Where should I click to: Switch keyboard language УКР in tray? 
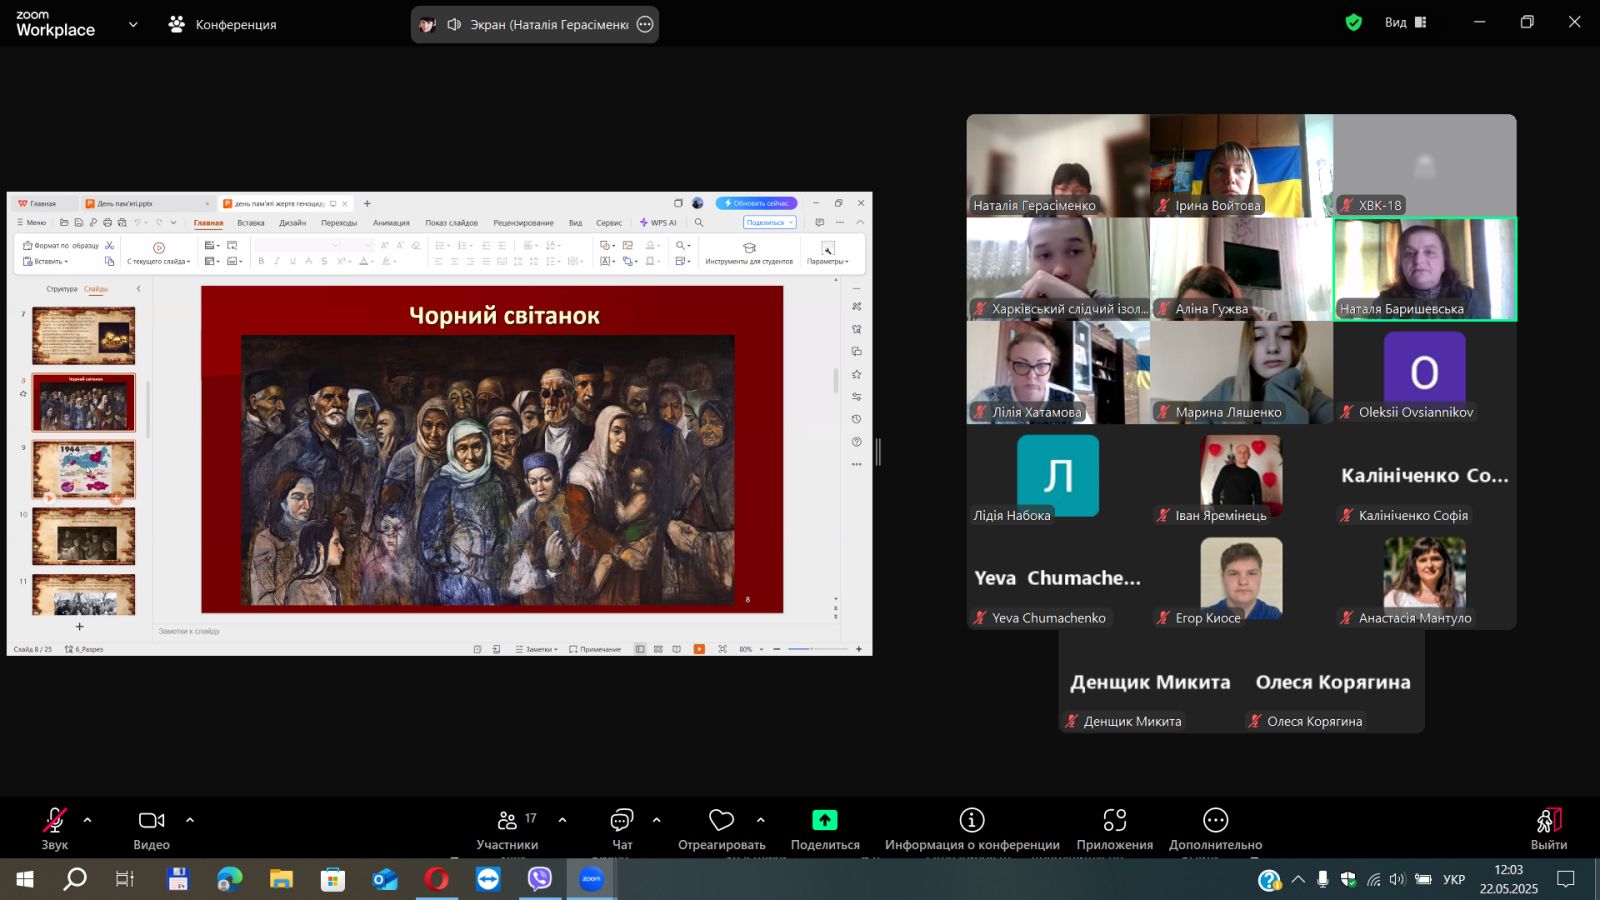1454,879
